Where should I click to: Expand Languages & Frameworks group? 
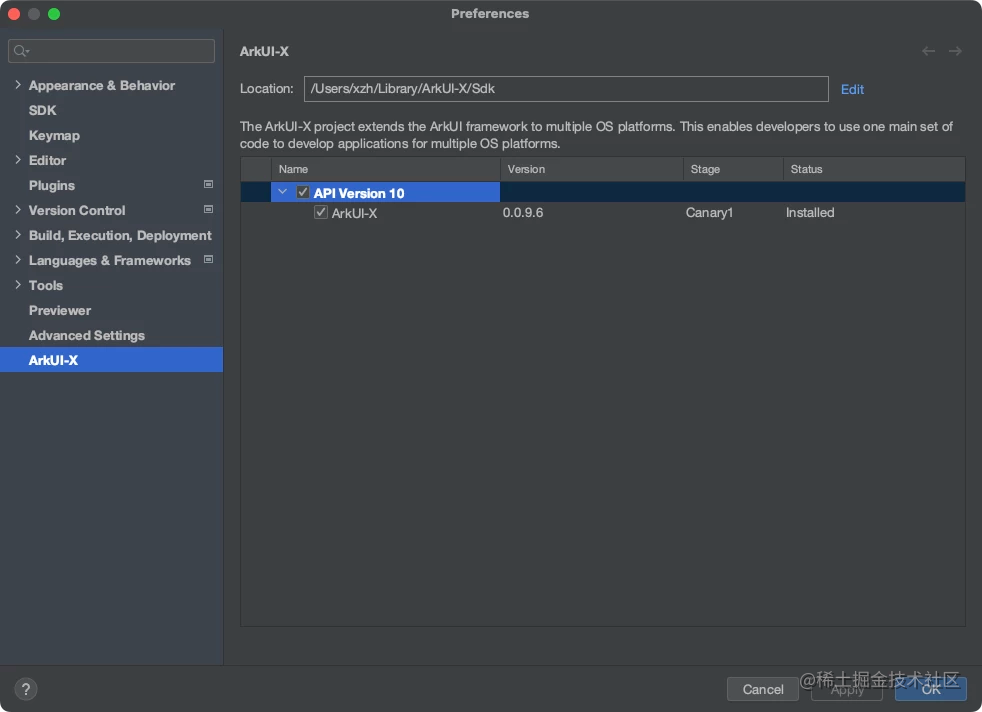pyautogui.click(x=18, y=260)
